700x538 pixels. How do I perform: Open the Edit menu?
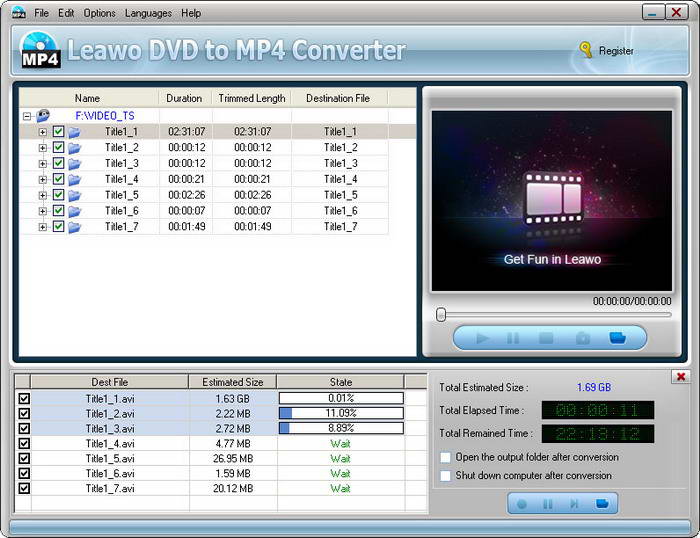pos(66,13)
